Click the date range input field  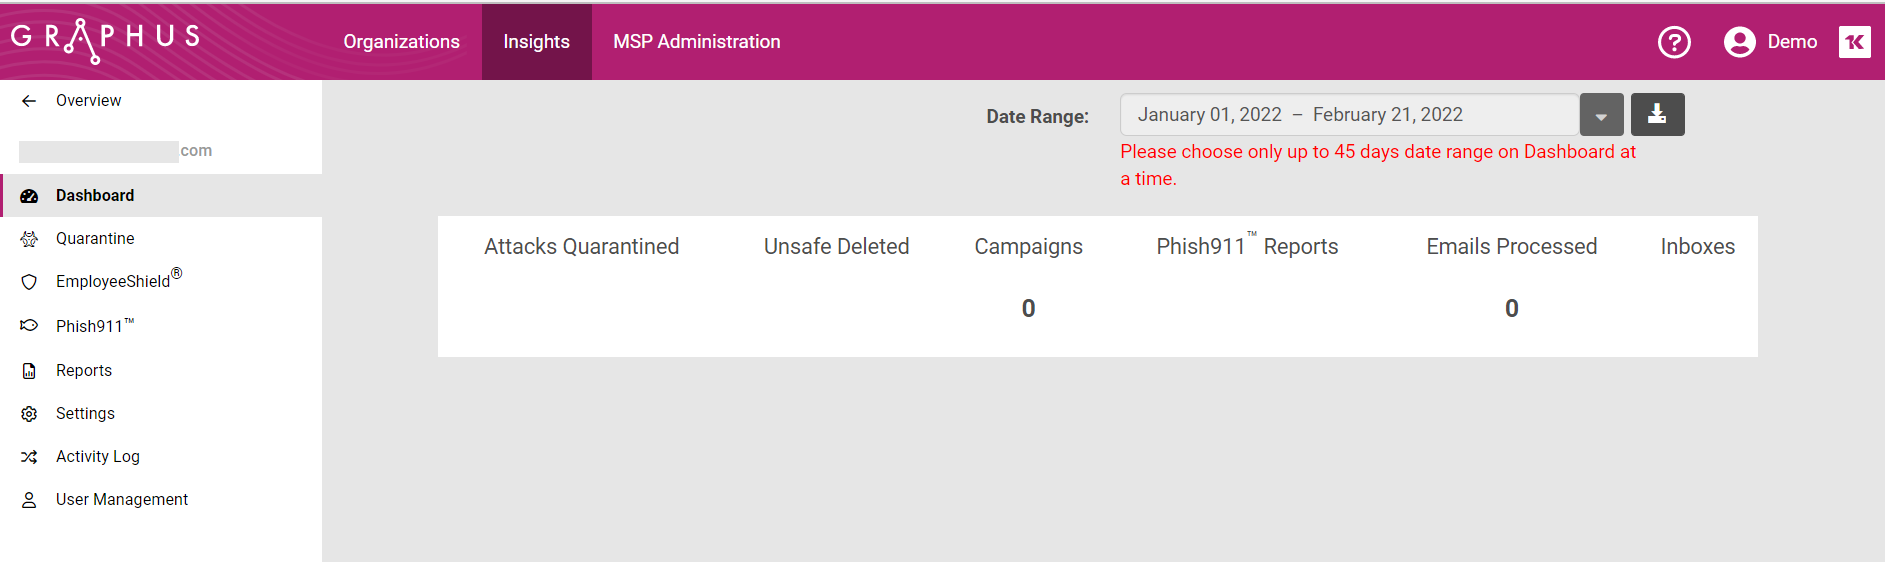[1349, 115]
